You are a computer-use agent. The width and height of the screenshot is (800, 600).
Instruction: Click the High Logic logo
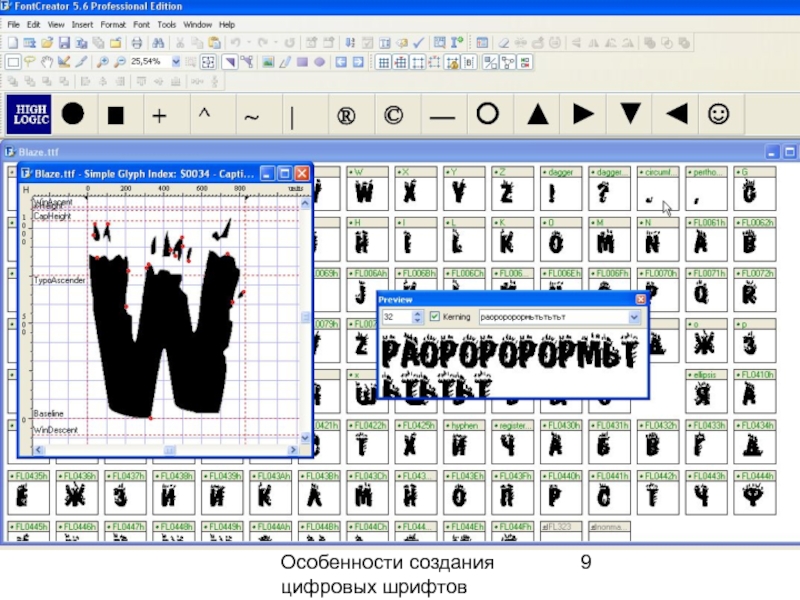tap(30, 116)
